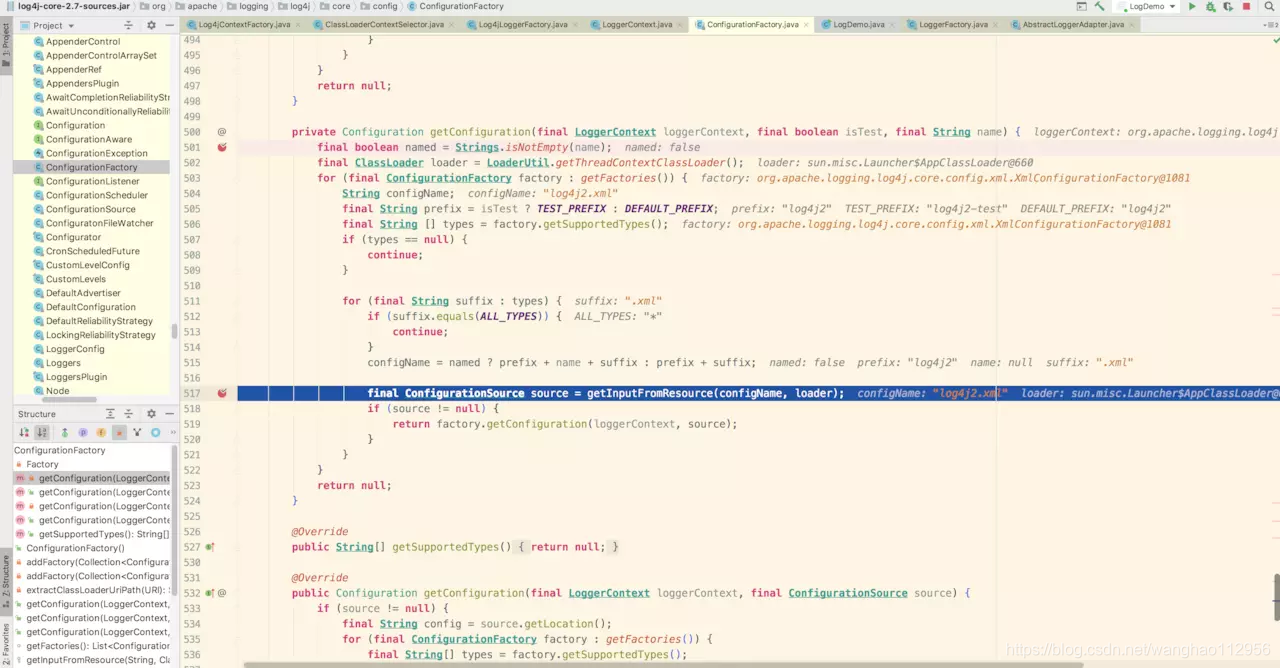The image size is (1280, 668).
Task: Switch to AbstractLoggerAdapter.java tab
Action: tap(1072, 24)
